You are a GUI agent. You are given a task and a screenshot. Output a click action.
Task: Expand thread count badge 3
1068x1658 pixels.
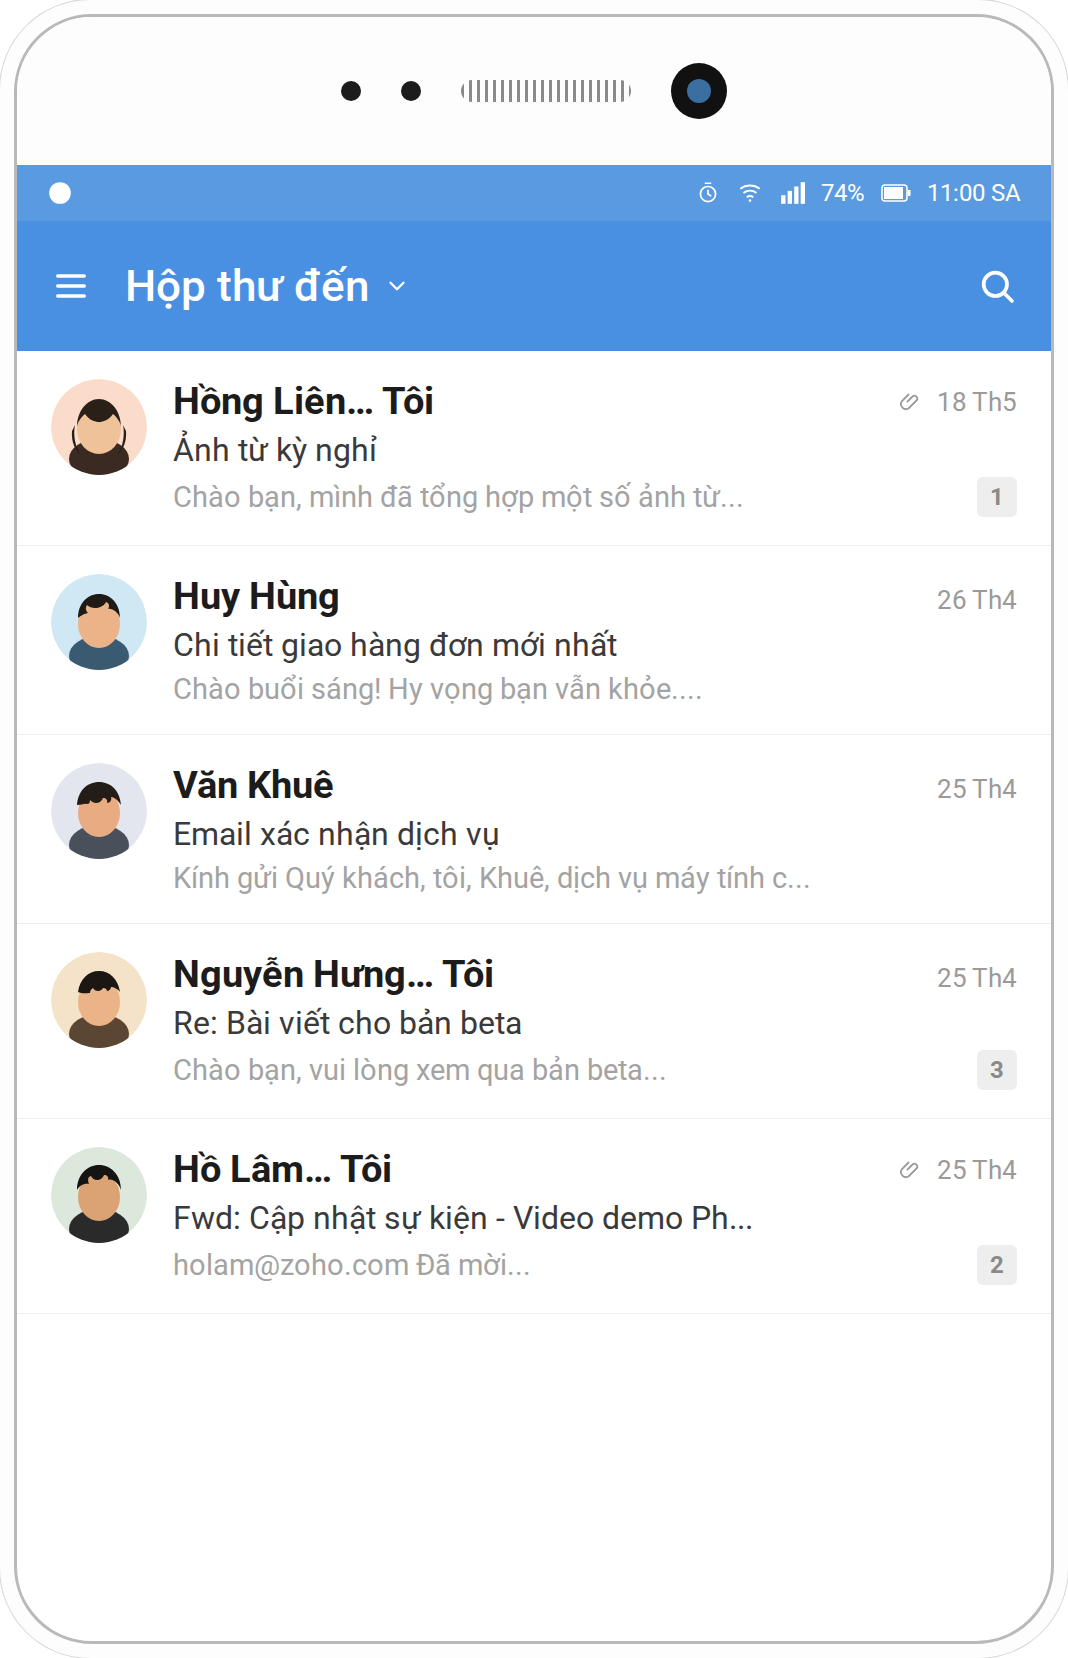pos(996,1070)
